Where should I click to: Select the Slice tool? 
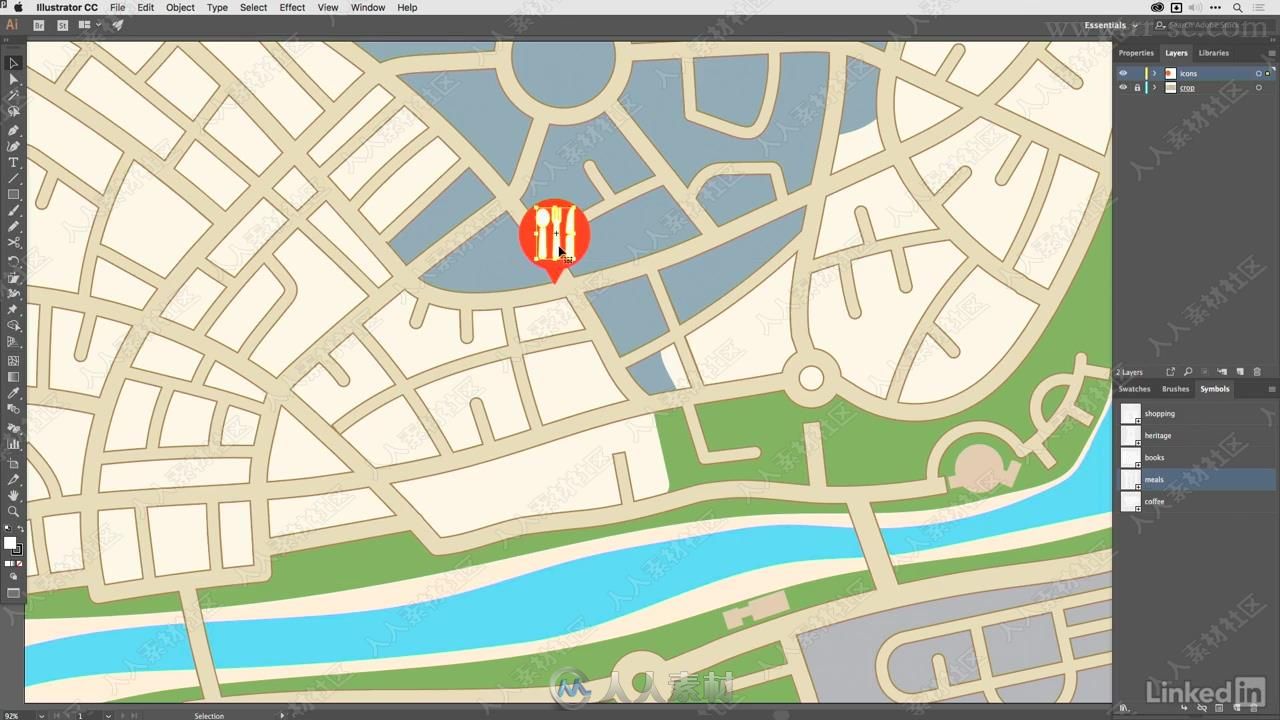(13, 480)
